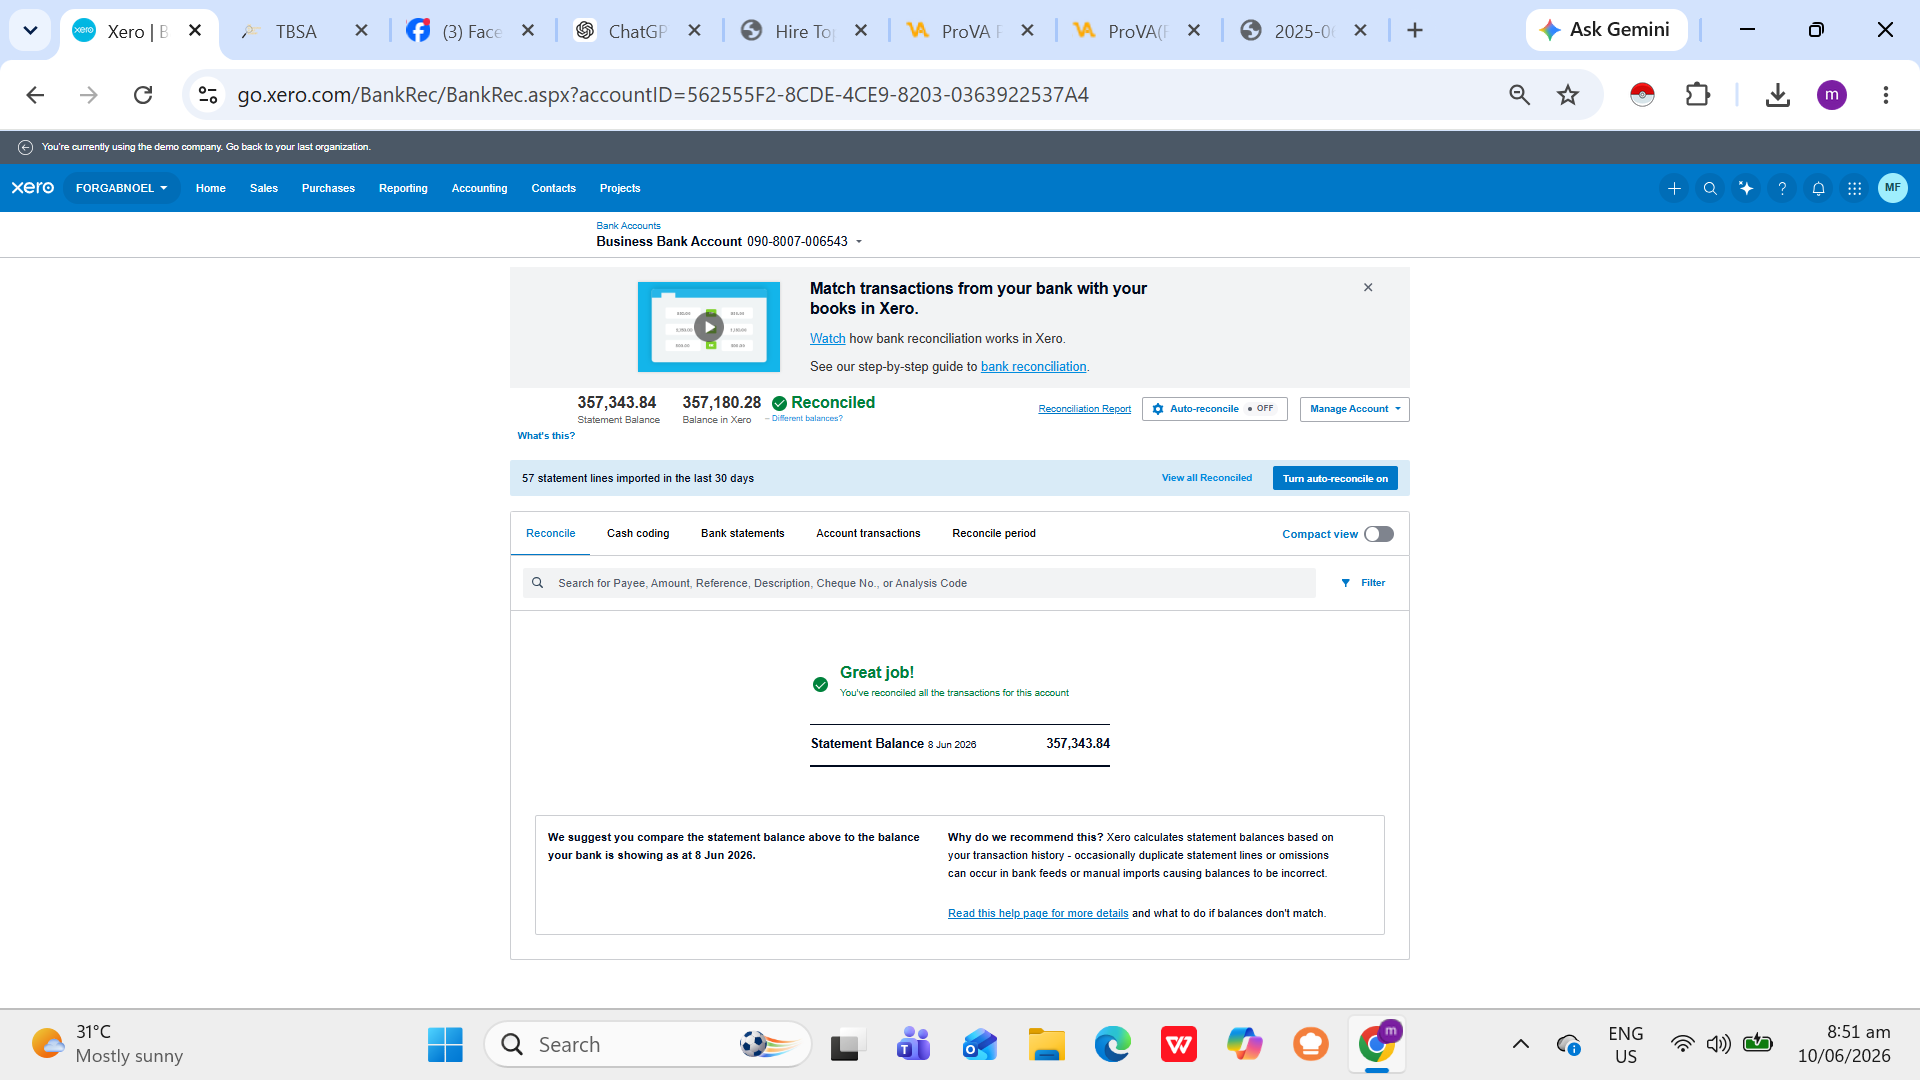Expand the FORGABNOEL organization dropdown

pyautogui.click(x=122, y=188)
